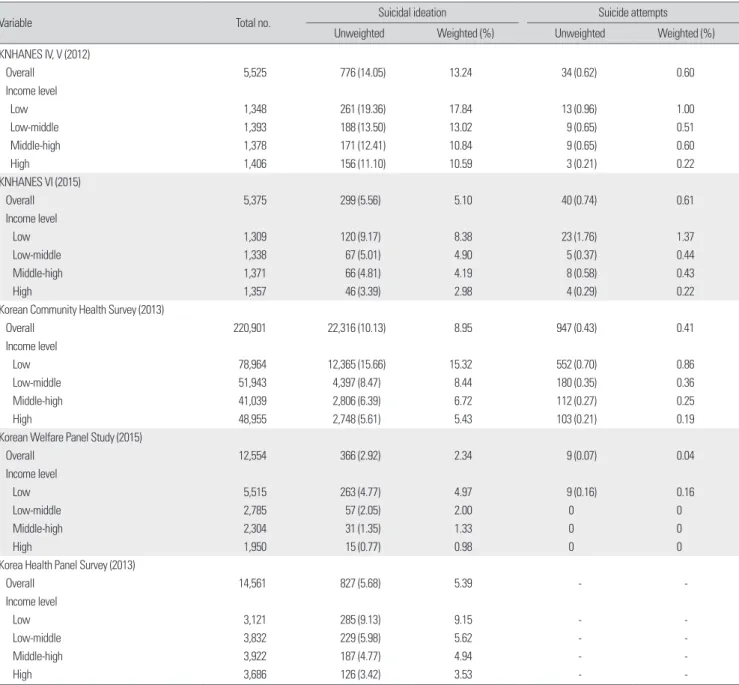Click weighted value 10.84

tap(460, 146)
